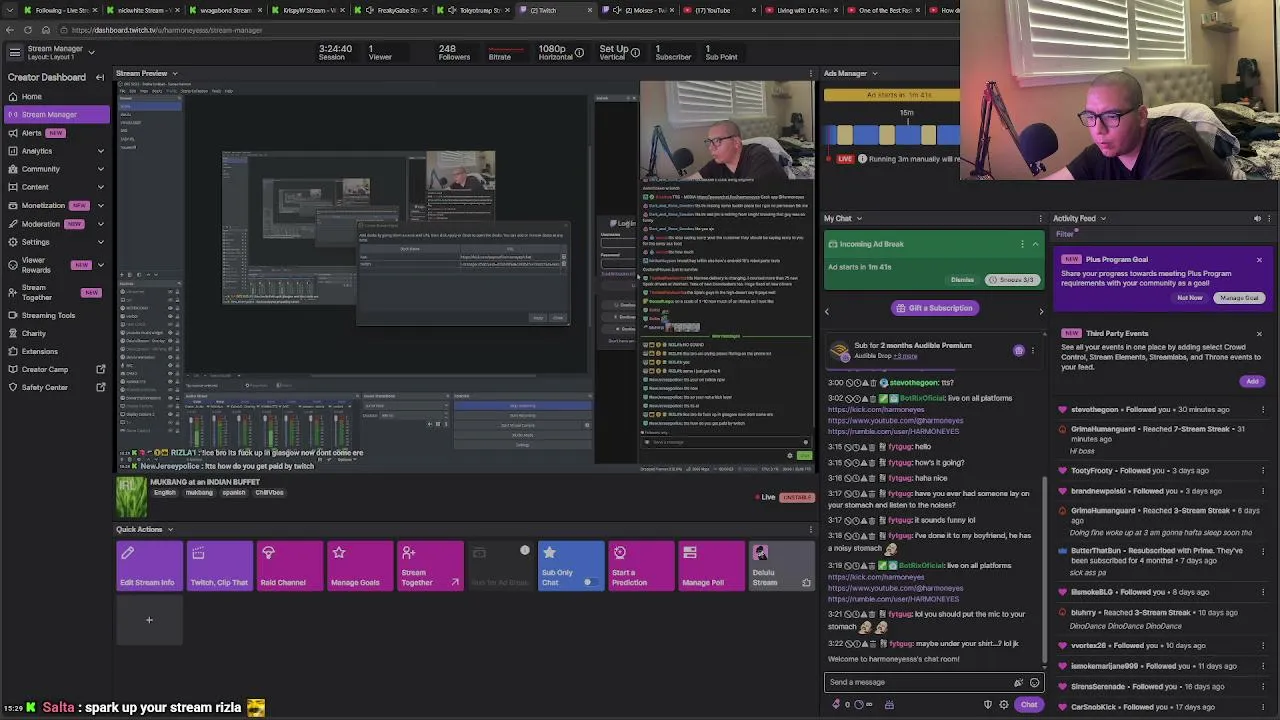Add third party events to feed
This screenshot has height=720, width=1280.
(1252, 381)
